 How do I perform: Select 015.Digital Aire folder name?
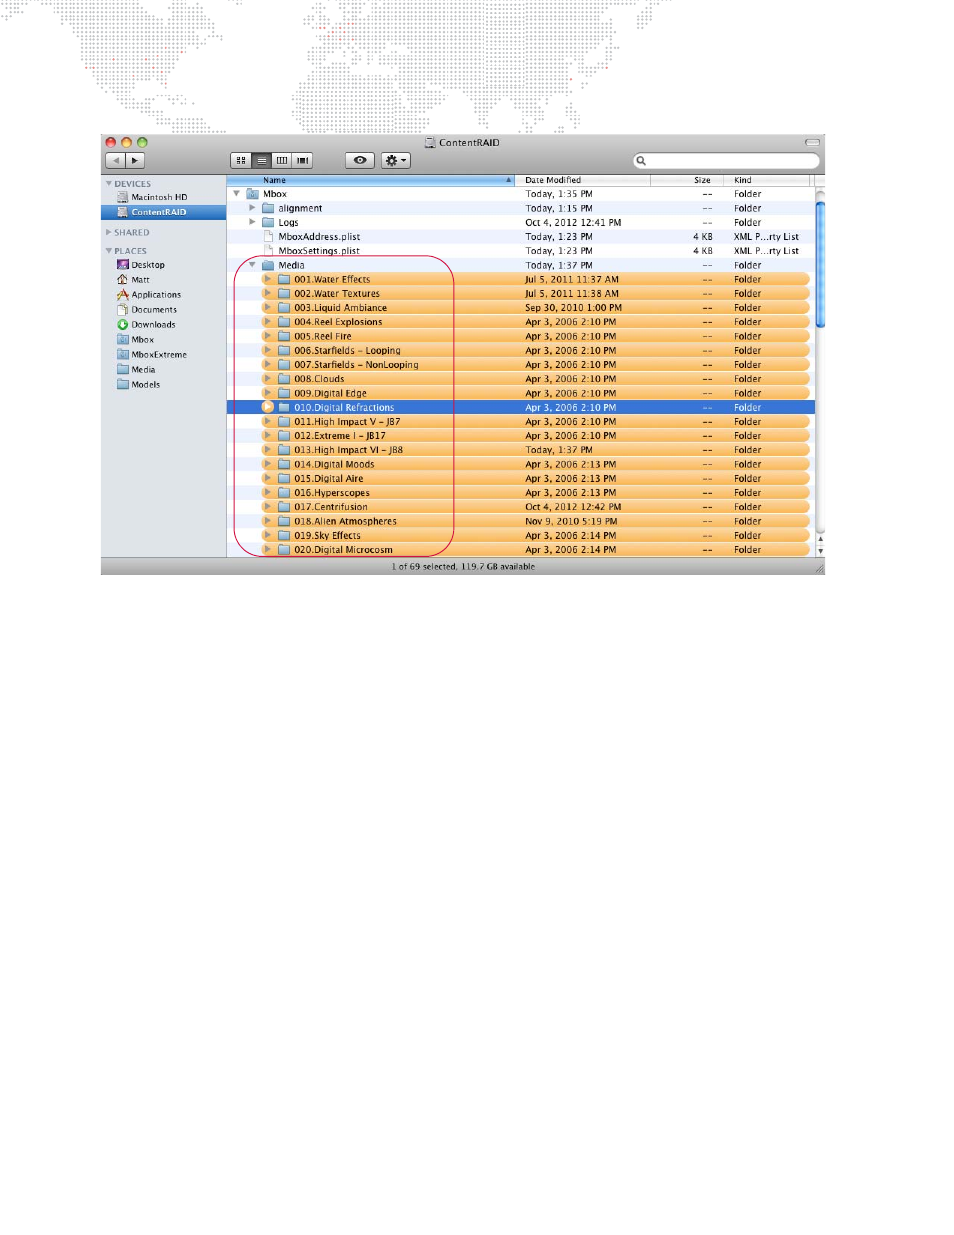point(329,479)
